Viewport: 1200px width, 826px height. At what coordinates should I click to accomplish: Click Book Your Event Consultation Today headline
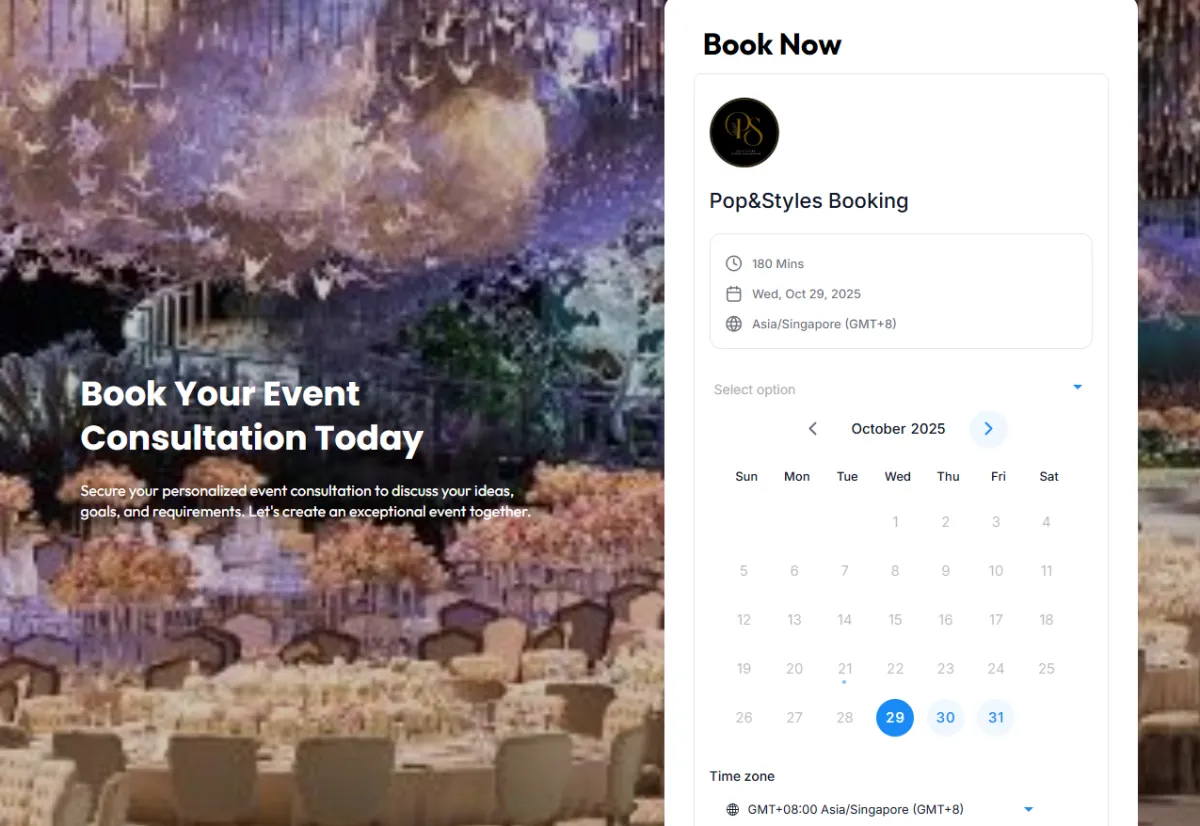point(252,416)
